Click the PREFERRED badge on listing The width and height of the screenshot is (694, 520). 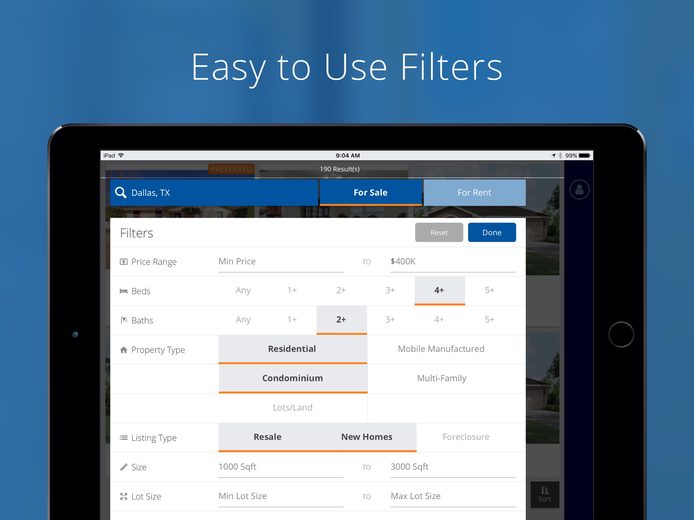(x=231, y=169)
